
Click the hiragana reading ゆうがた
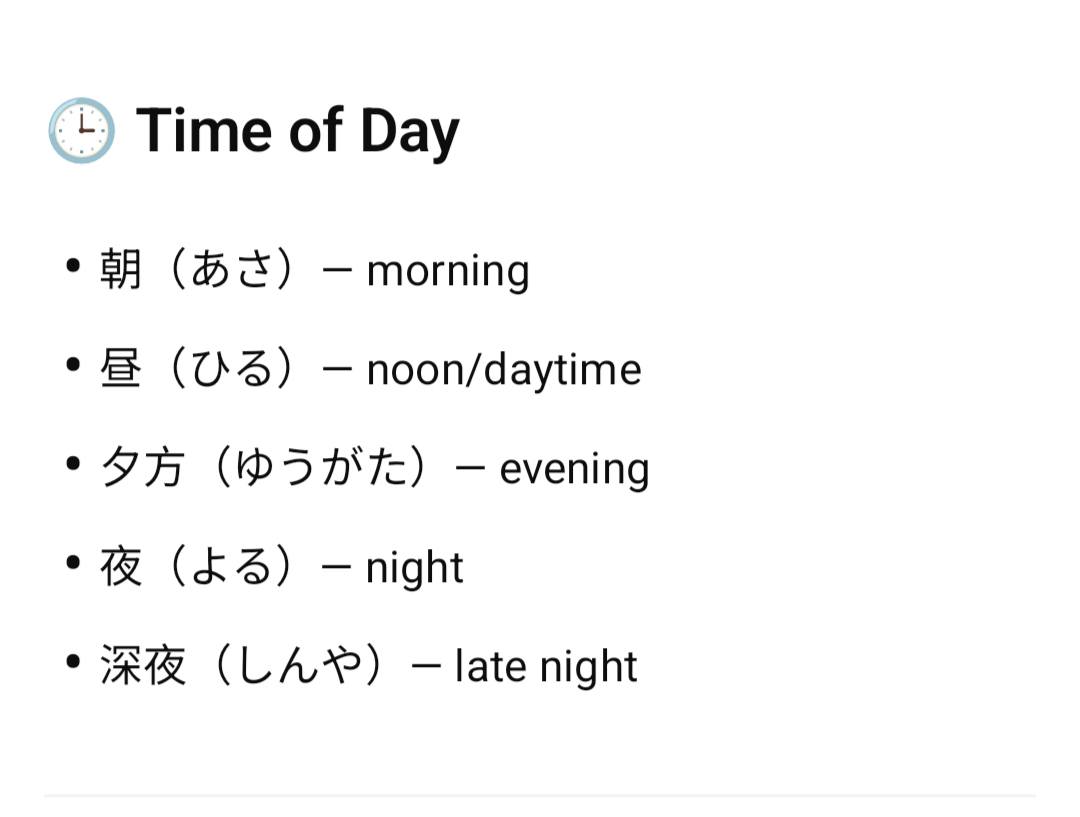320,469
